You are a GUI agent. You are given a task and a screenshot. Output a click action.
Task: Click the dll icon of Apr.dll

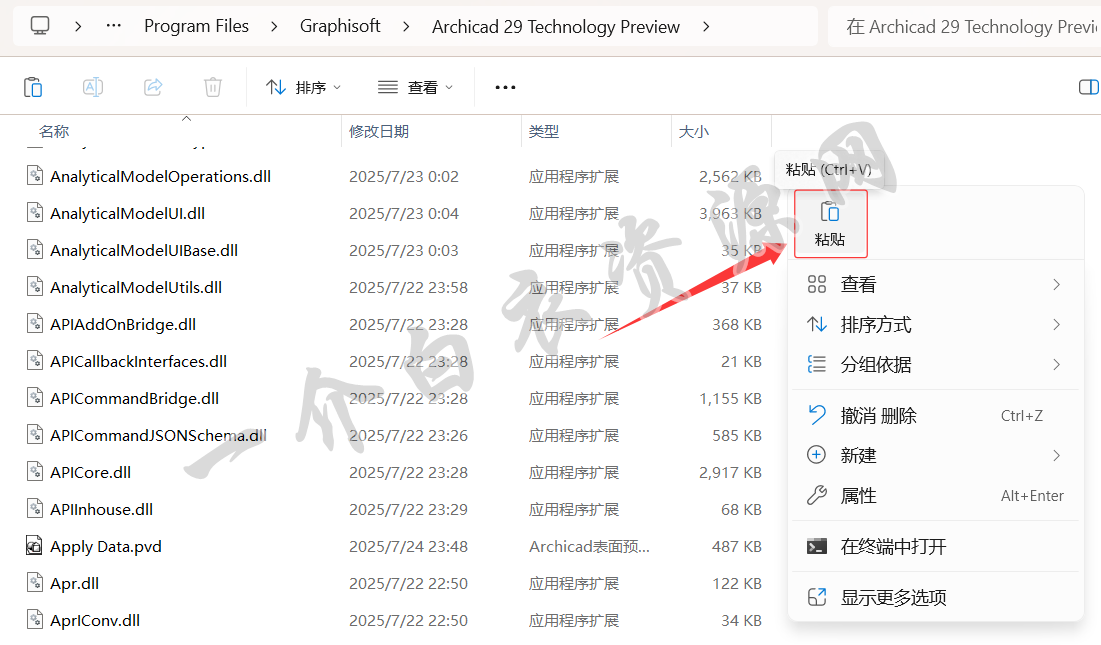coord(34,583)
